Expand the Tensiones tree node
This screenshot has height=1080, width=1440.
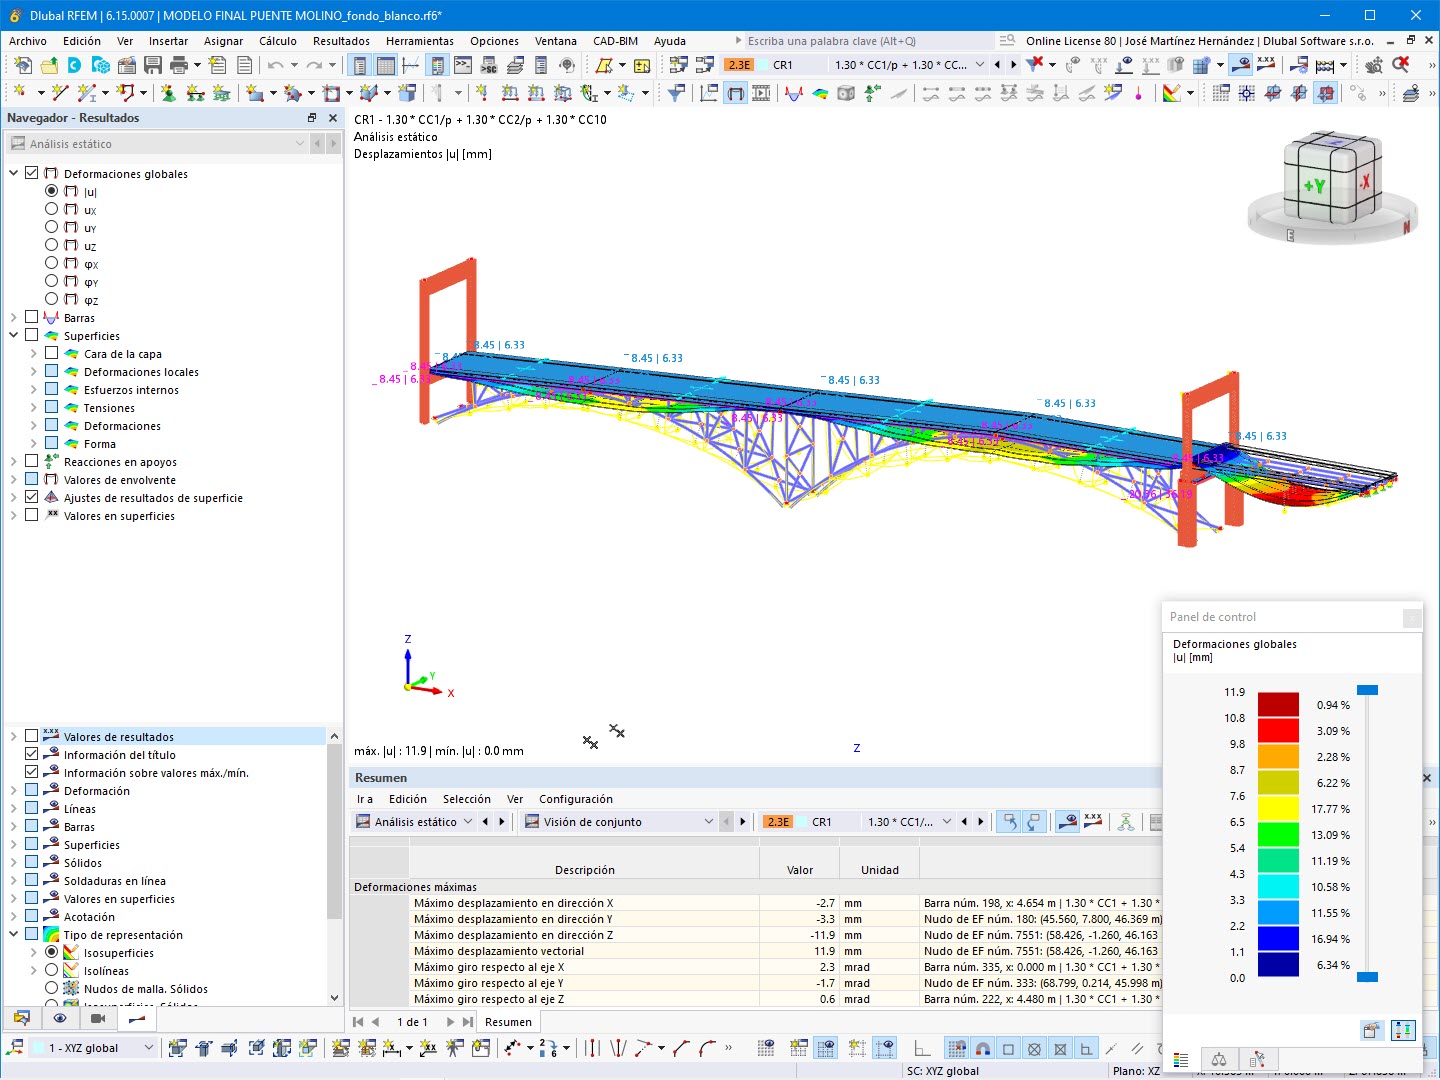point(33,407)
